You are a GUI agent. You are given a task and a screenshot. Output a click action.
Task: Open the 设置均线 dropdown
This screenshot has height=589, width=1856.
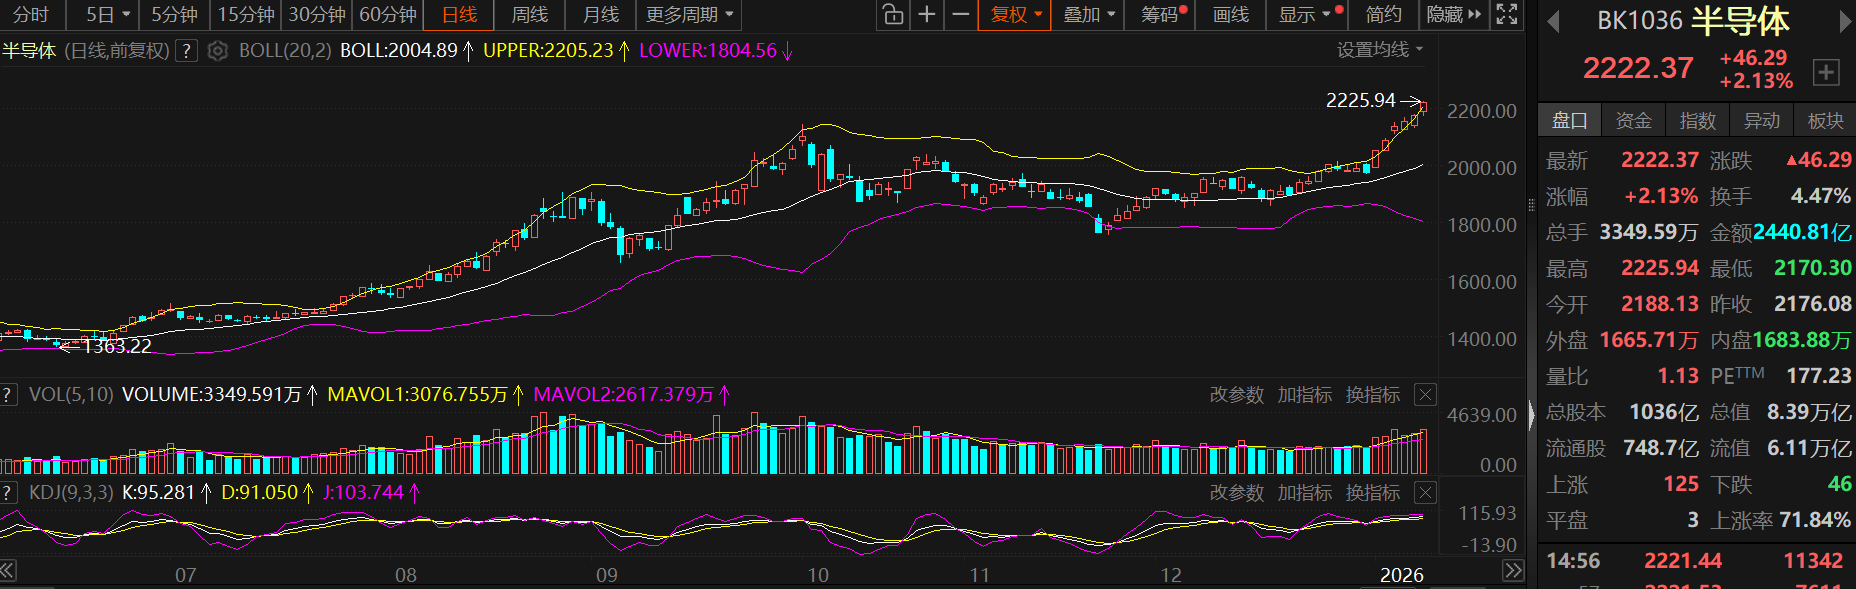coord(1379,50)
